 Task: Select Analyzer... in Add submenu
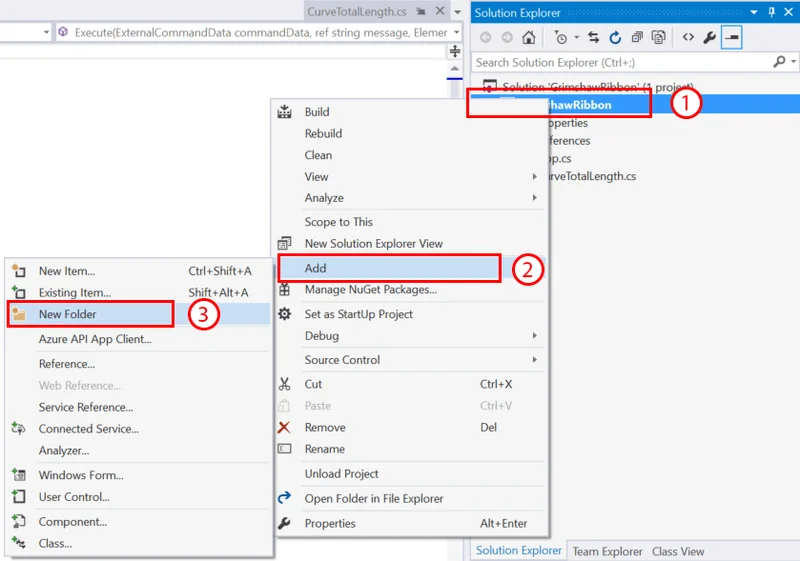pyautogui.click(x=138, y=451)
